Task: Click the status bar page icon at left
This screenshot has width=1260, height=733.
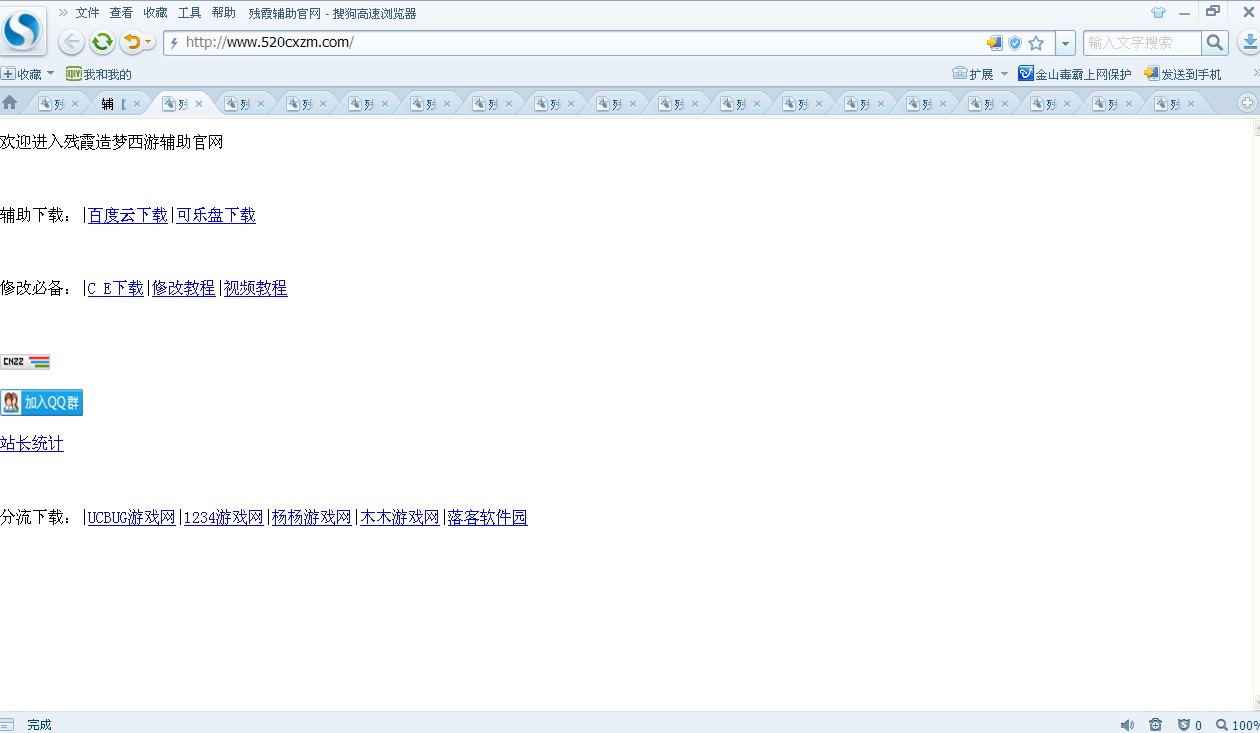Action: [x=7, y=724]
